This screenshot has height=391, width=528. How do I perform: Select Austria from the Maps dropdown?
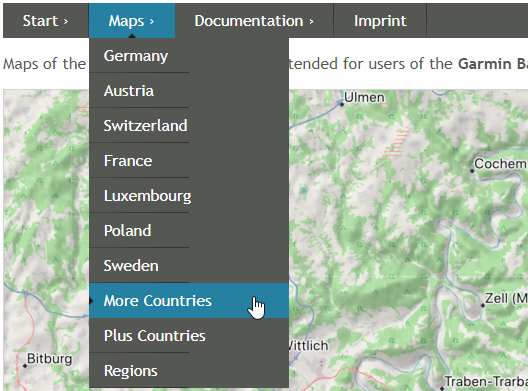[189, 91]
